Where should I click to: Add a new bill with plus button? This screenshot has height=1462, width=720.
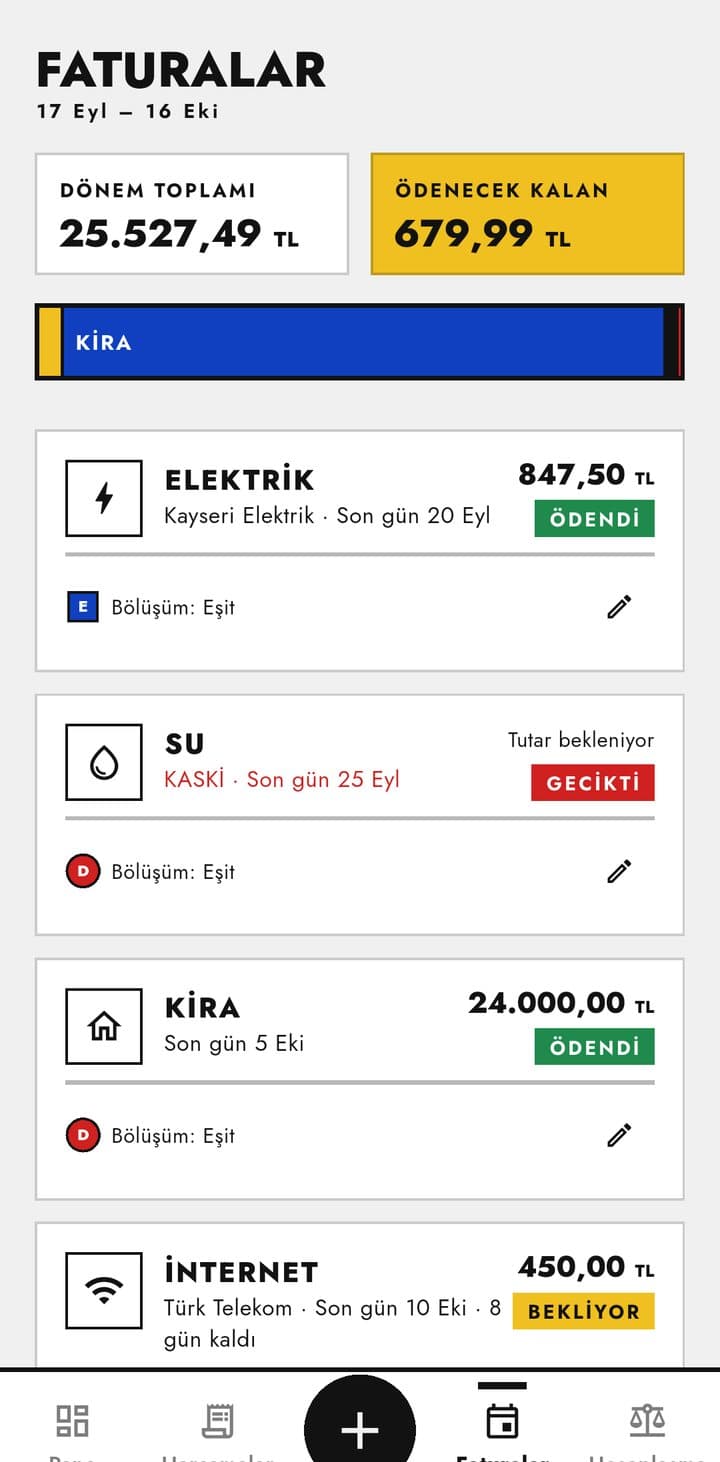click(360, 1430)
